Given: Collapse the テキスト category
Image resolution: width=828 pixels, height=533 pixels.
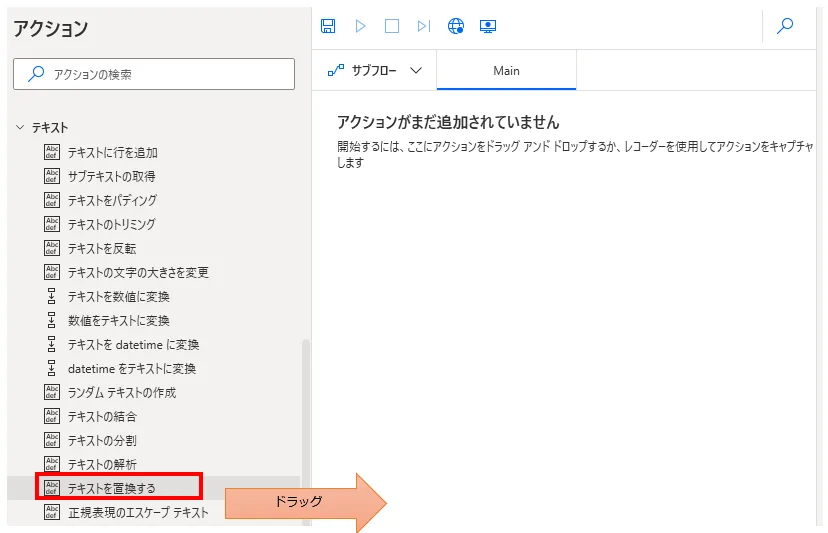Looking at the screenshot, I should pos(20,128).
